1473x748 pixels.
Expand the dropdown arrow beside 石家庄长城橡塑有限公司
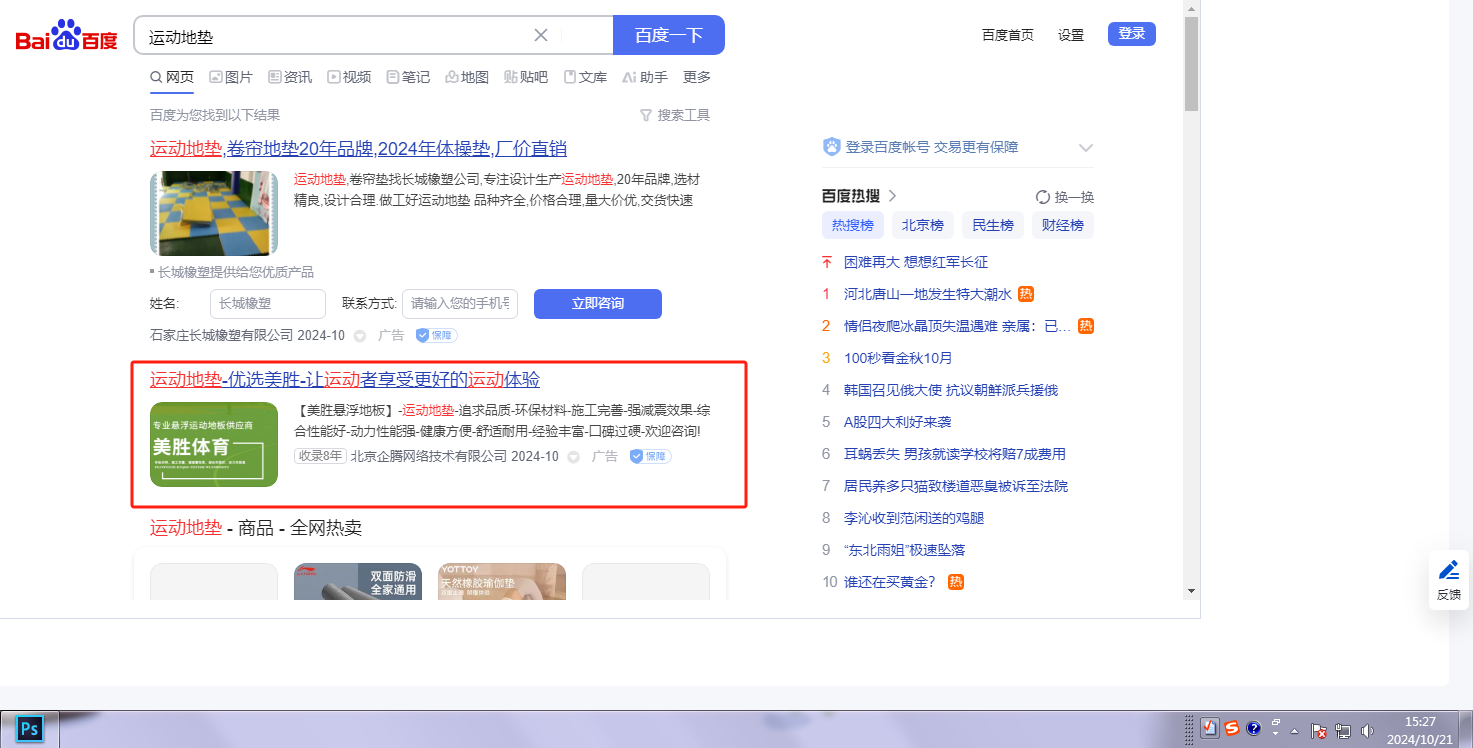(x=360, y=336)
